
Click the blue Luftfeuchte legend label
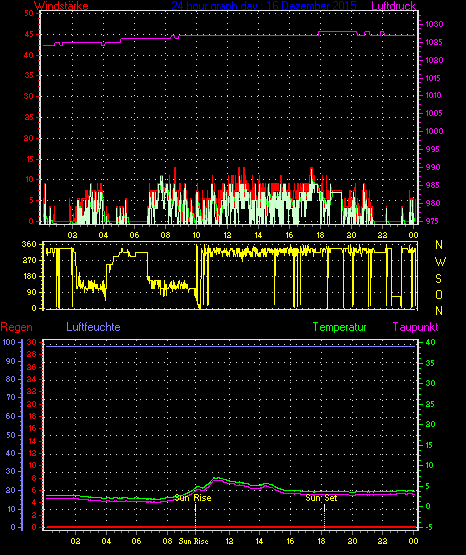(93, 327)
